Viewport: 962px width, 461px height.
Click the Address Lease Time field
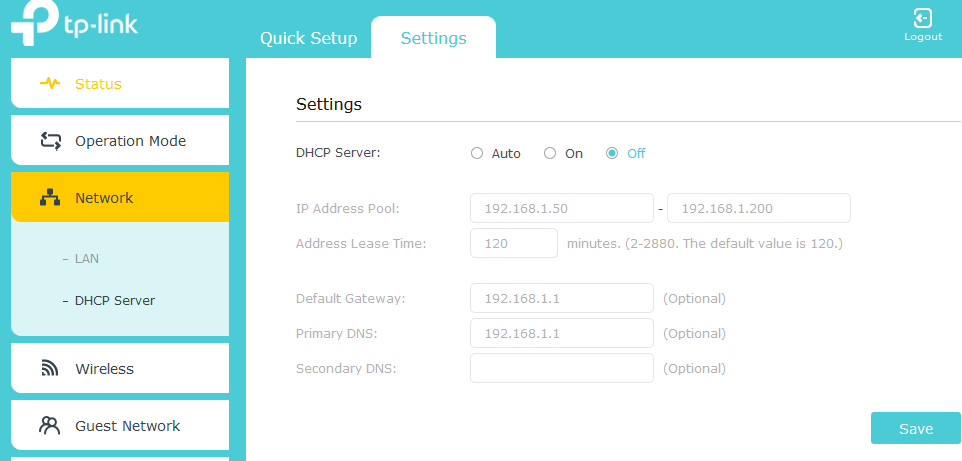click(514, 243)
